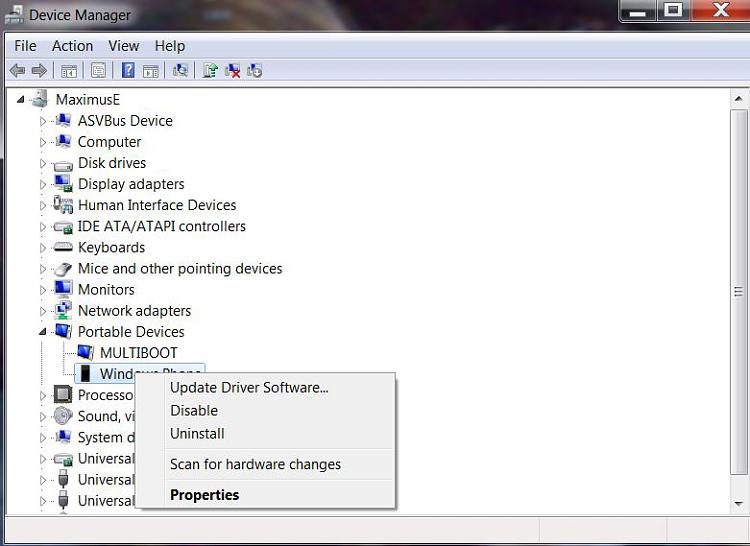This screenshot has height=546, width=750.
Task: Click the vertical scrollbar thumb
Action: (739, 292)
